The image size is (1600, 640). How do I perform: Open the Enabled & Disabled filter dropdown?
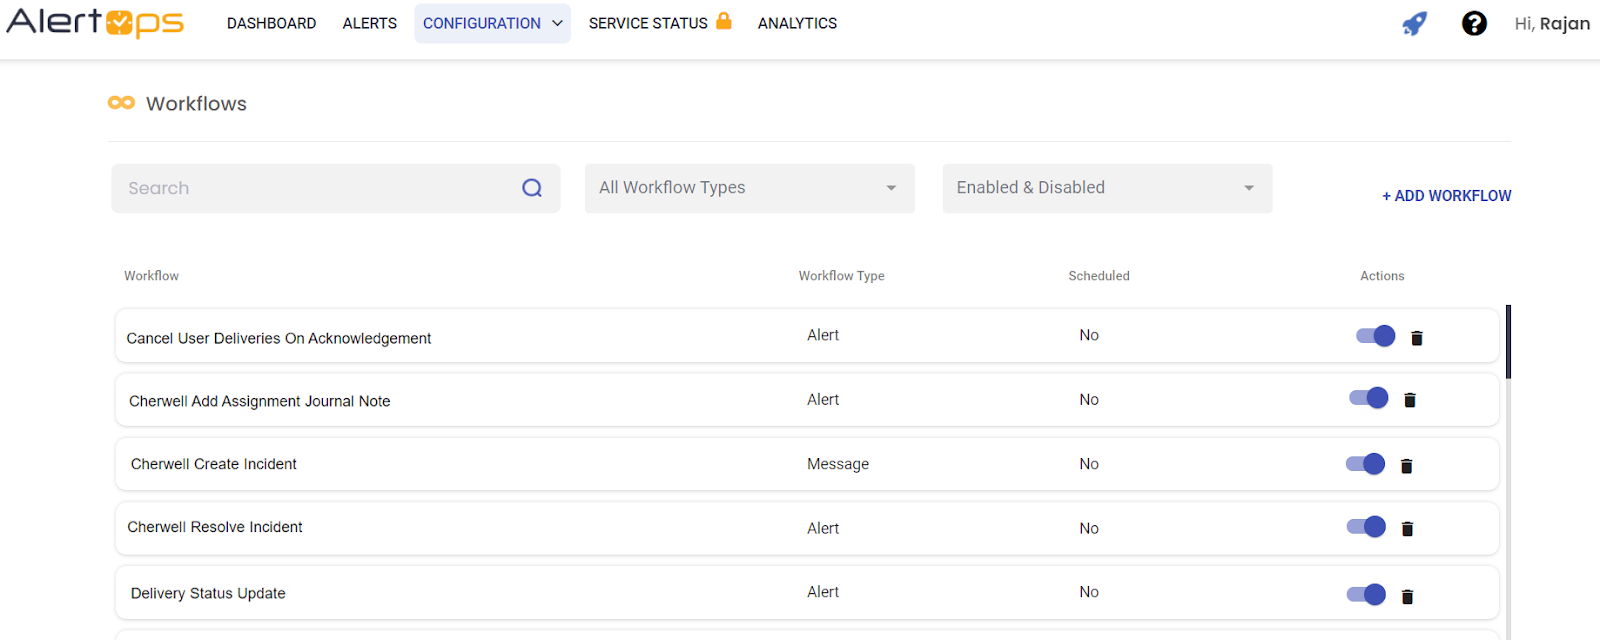click(x=1106, y=188)
